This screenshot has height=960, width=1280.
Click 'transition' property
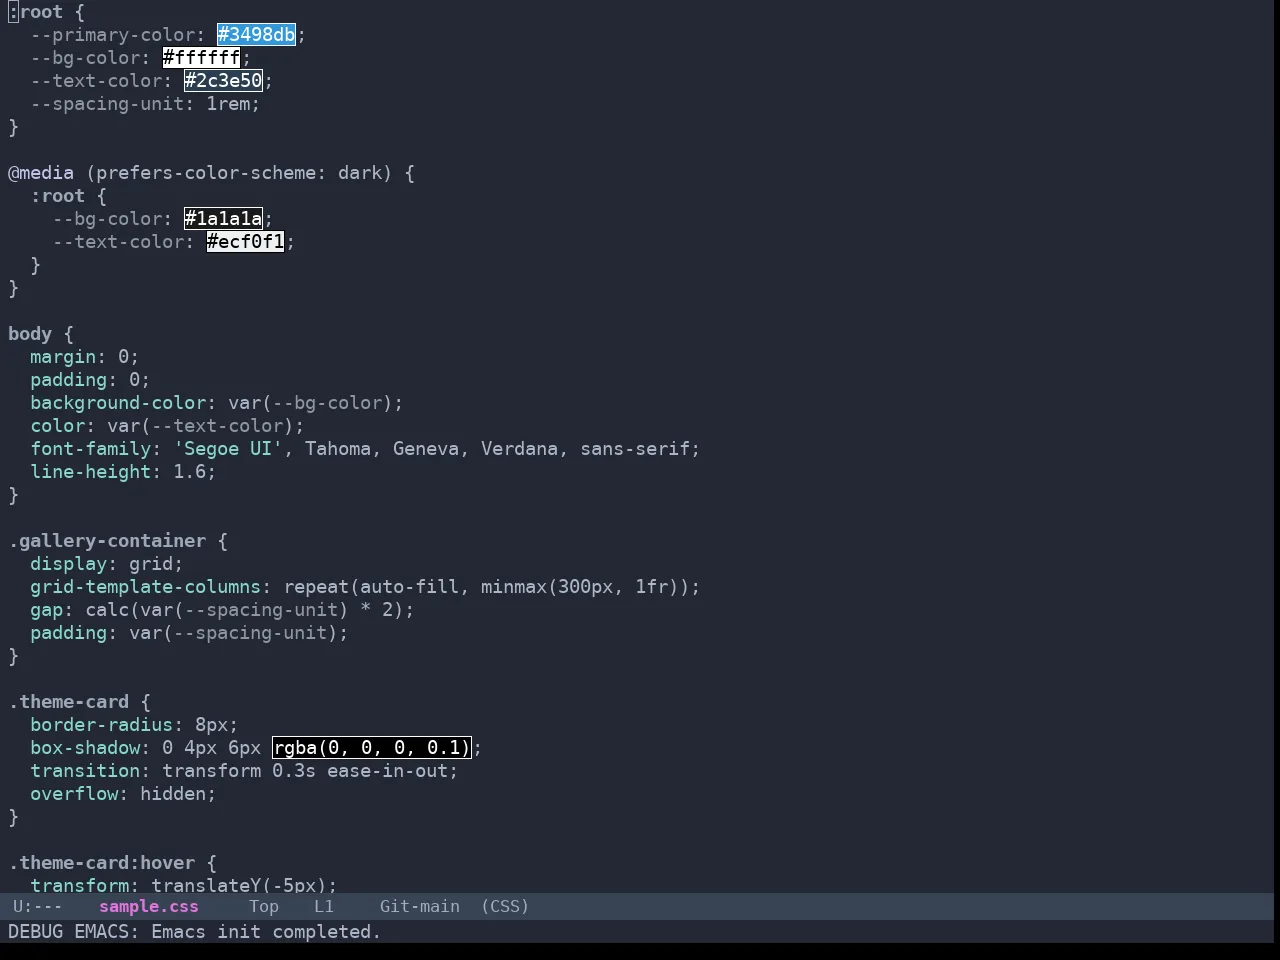click(x=85, y=771)
